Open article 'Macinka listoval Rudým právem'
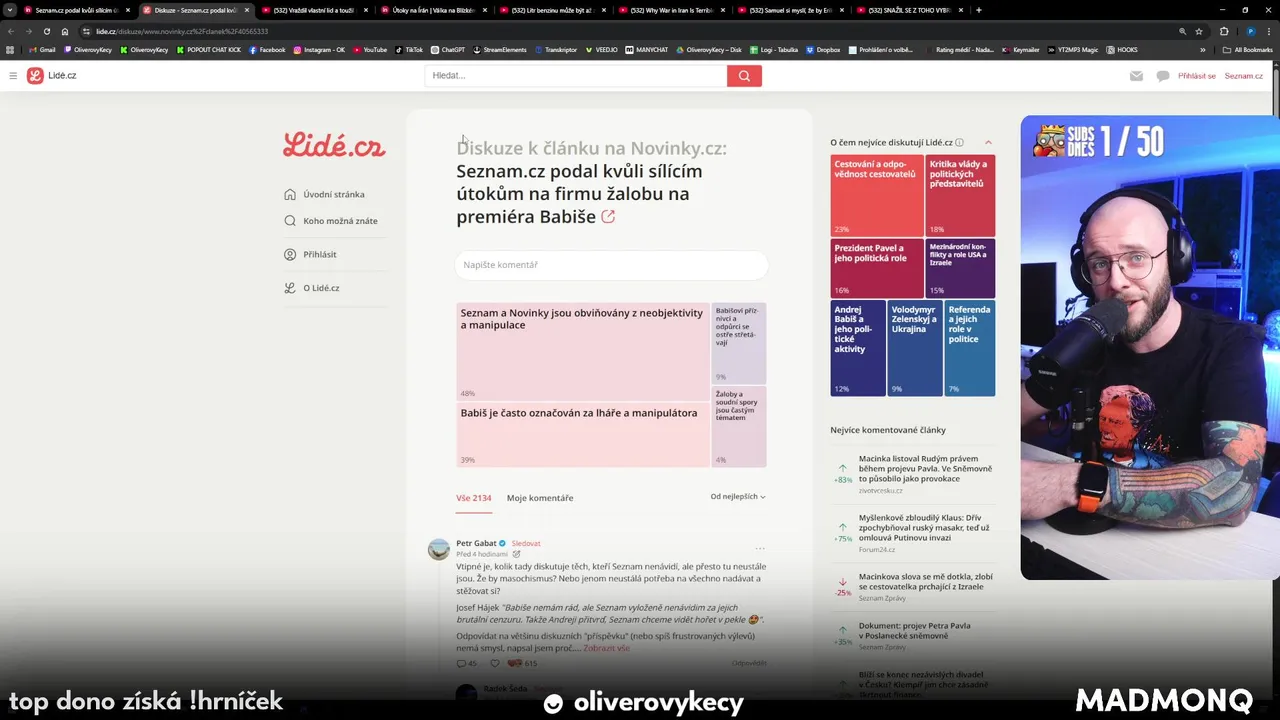The width and height of the screenshot is (1280, 720). click(926, 468)
